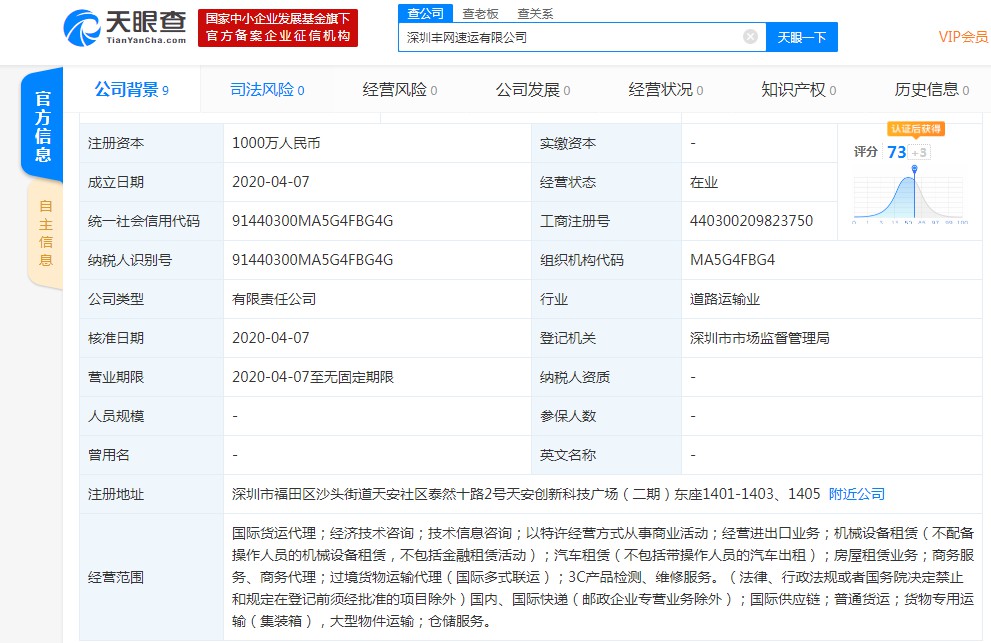Click the 纳税人识别号 label
The height and width of the screenshot is (643, 991).
tap(130, 260)
